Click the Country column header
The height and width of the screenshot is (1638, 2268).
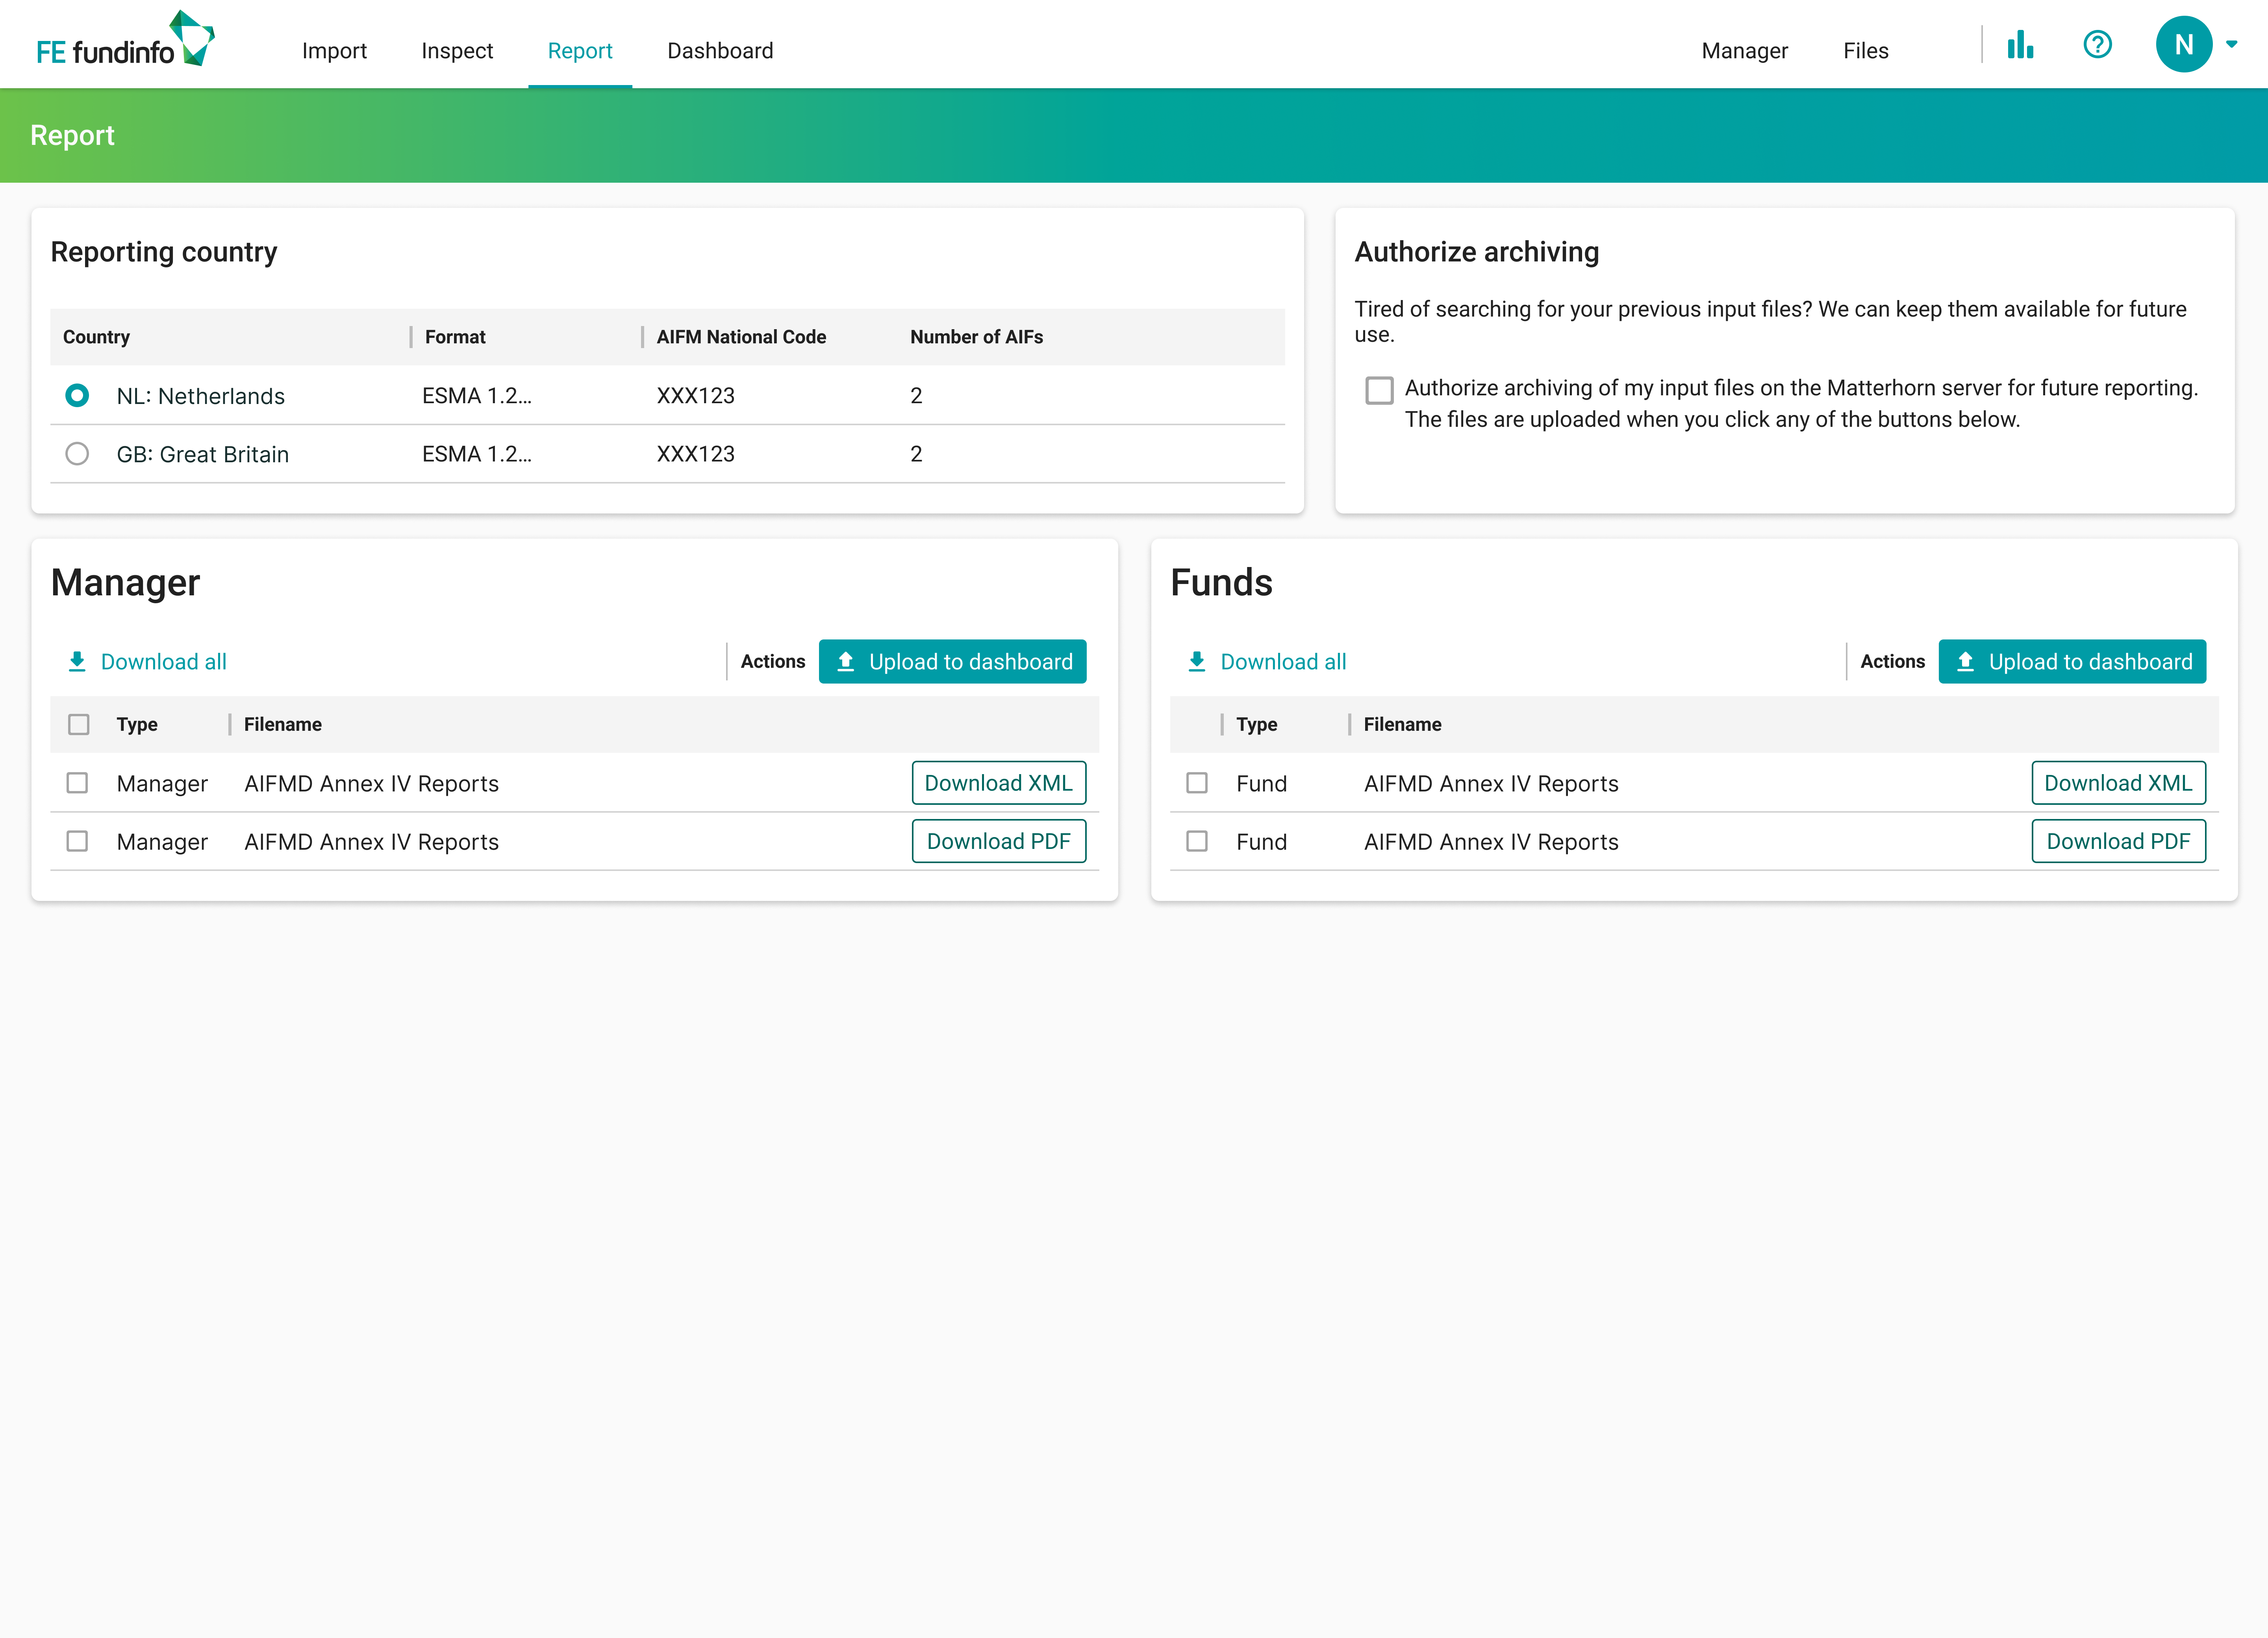pyautogui.click(x=96, y=337)
